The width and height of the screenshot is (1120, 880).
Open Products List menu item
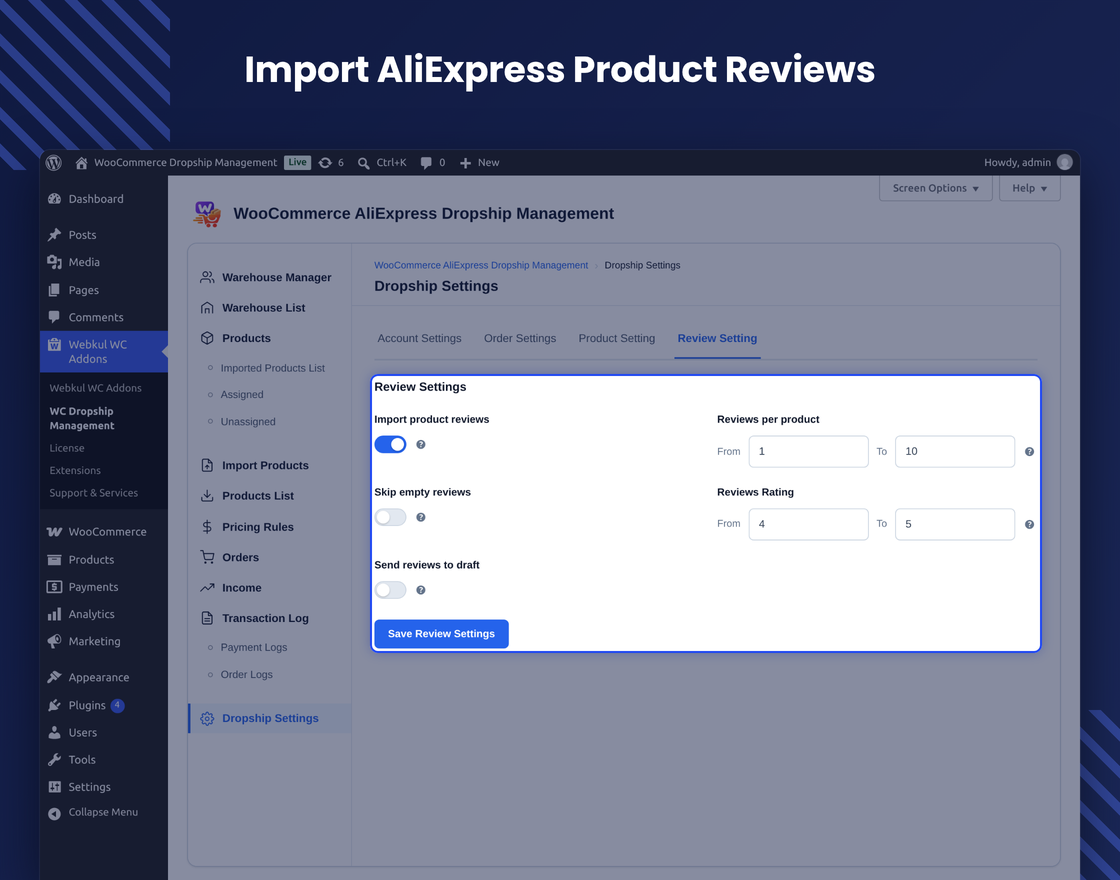258,496
